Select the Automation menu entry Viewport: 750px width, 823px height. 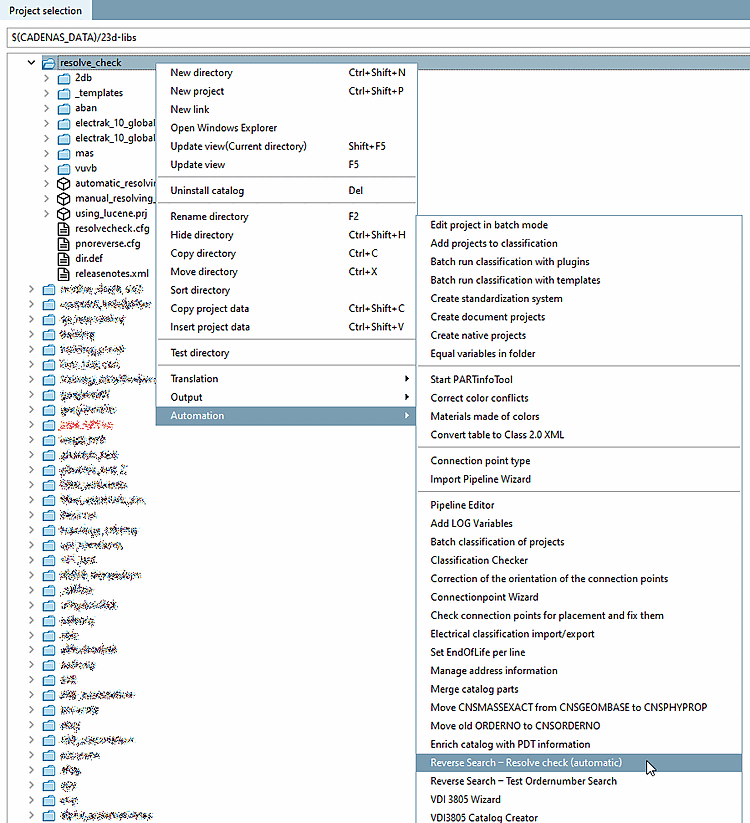[286, 416]
